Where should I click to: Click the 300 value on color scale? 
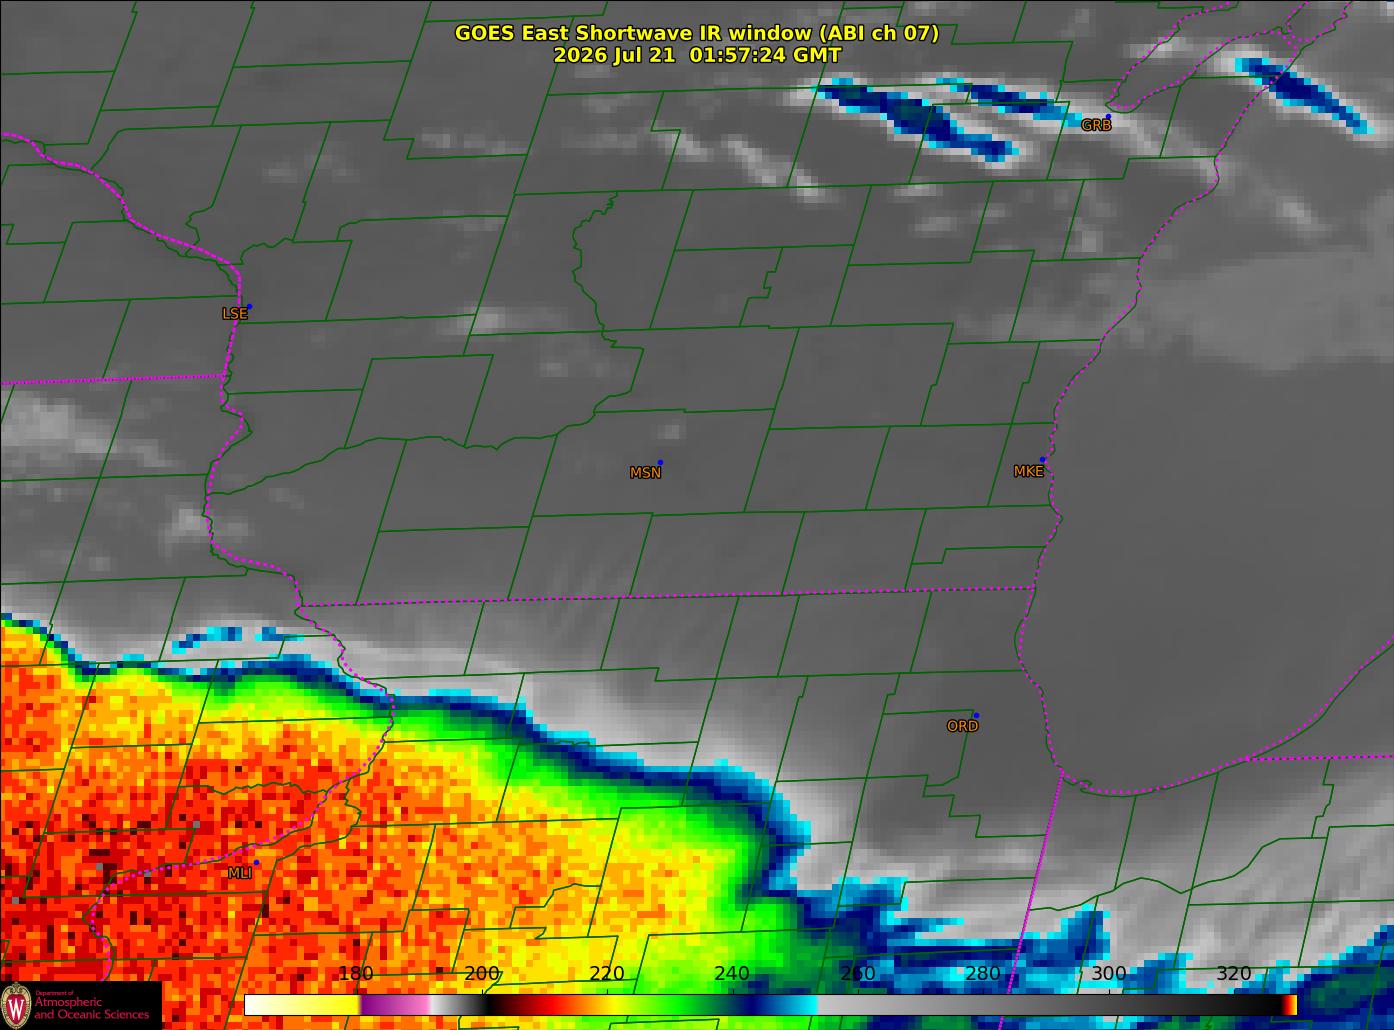[1108, 973]
